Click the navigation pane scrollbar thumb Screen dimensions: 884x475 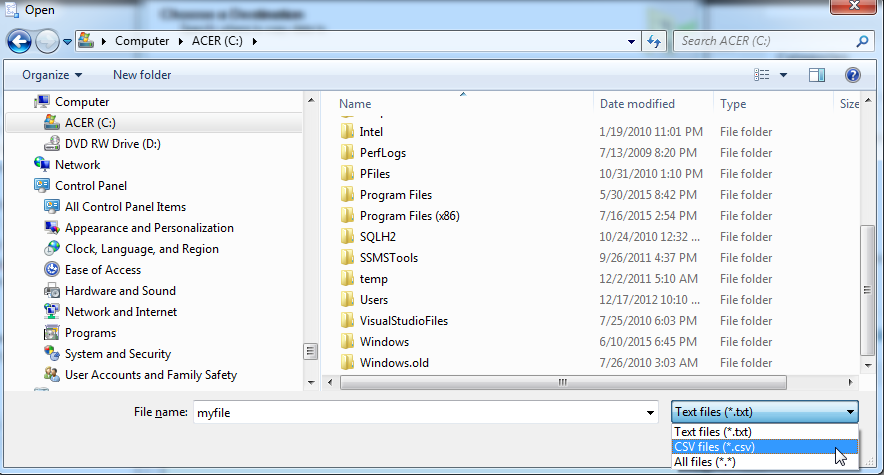pos(310,352)
